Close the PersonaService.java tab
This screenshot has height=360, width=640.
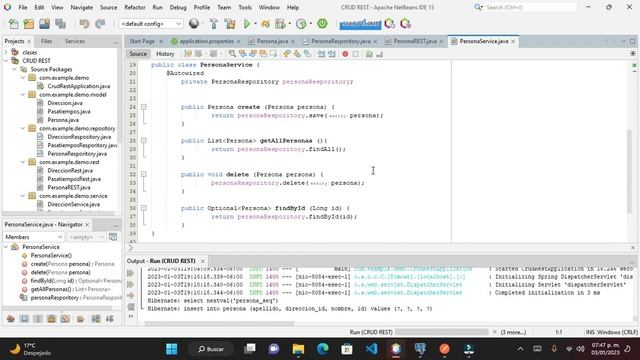(x=513, y=41)
